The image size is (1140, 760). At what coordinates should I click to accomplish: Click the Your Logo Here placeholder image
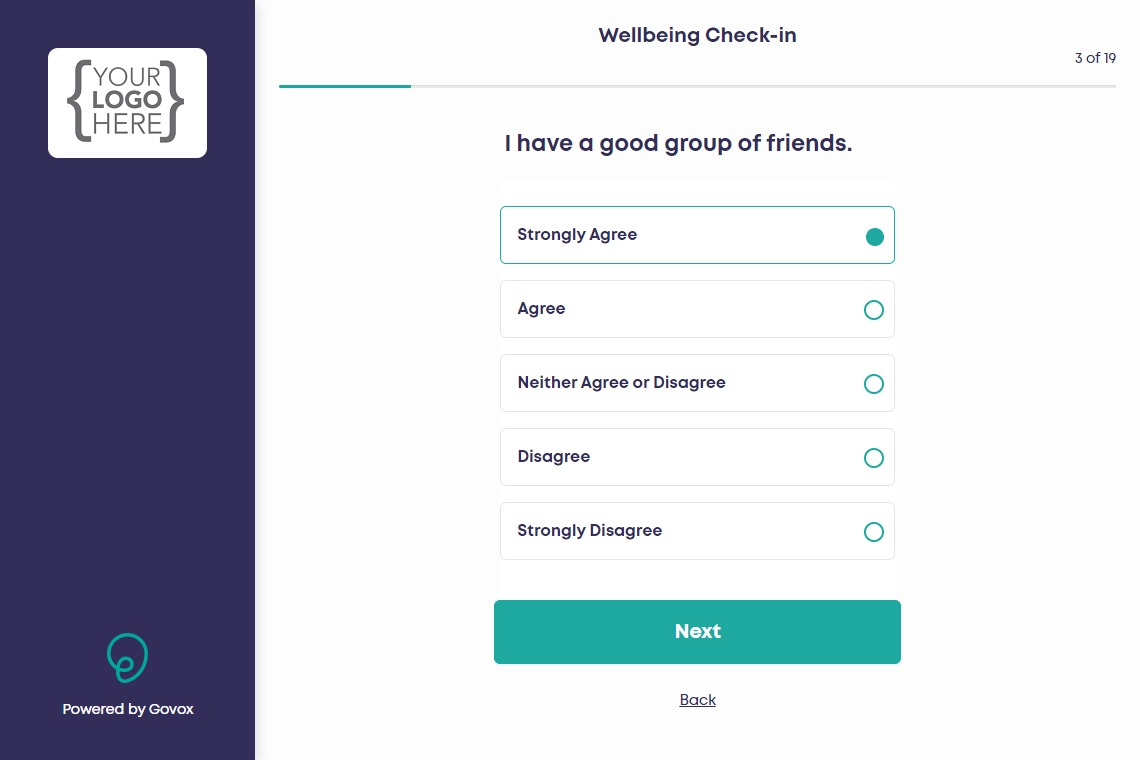click(x=127, y=102)
